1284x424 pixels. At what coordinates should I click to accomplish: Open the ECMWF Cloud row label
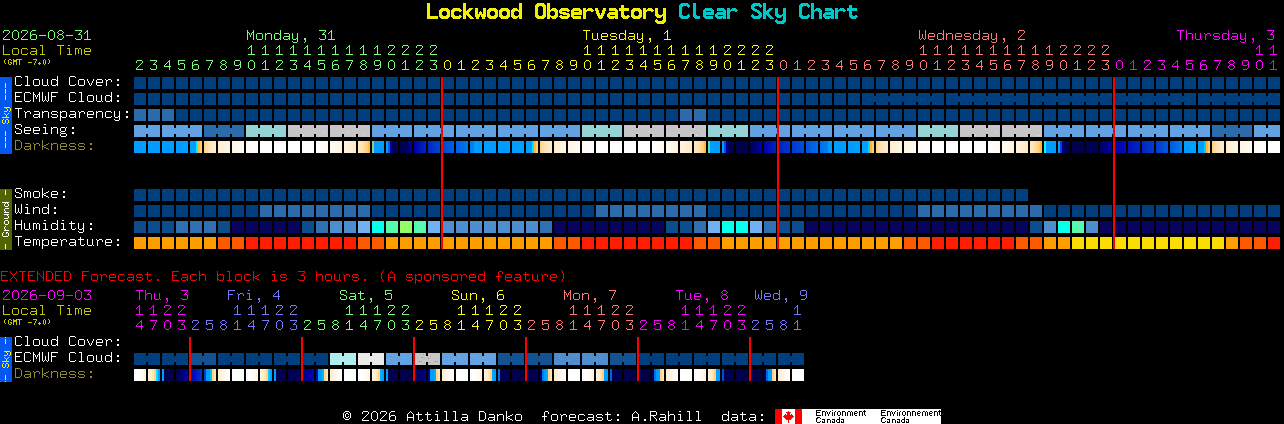tap(67, 98)
